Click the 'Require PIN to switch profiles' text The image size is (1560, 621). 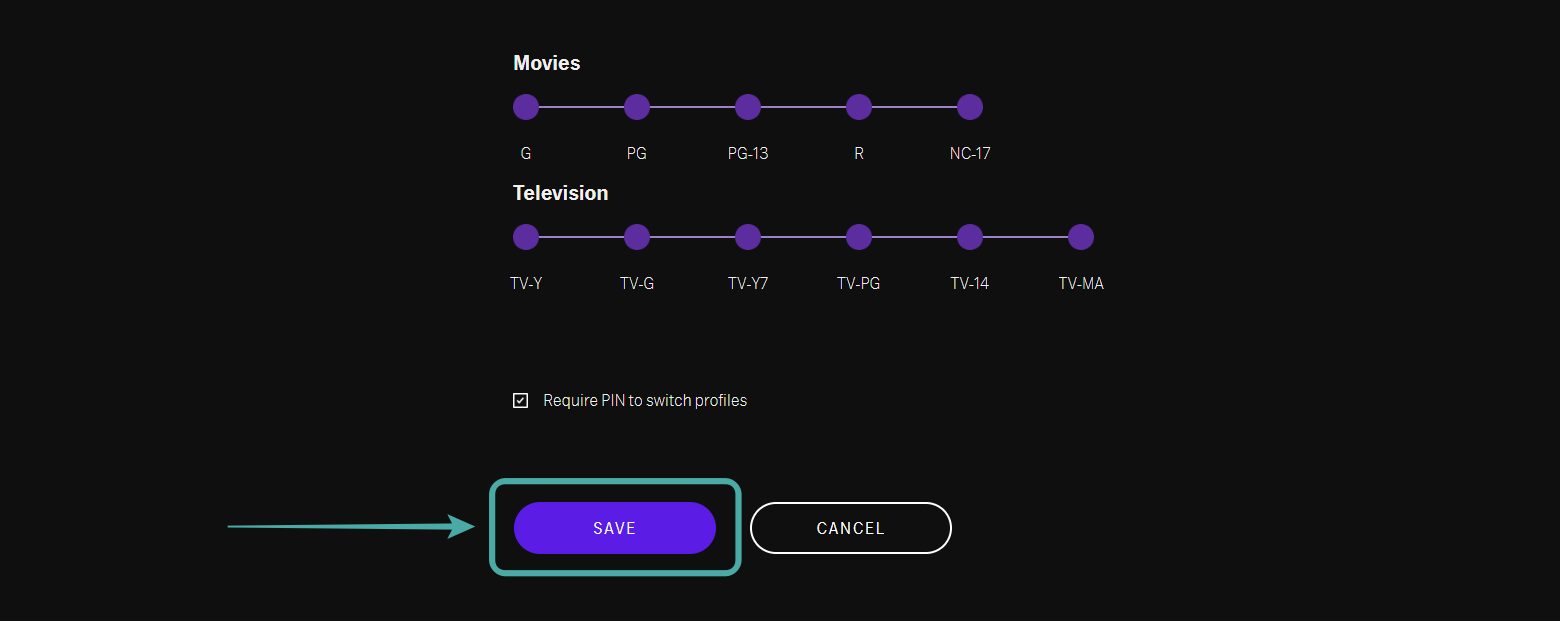coord(645,401)
